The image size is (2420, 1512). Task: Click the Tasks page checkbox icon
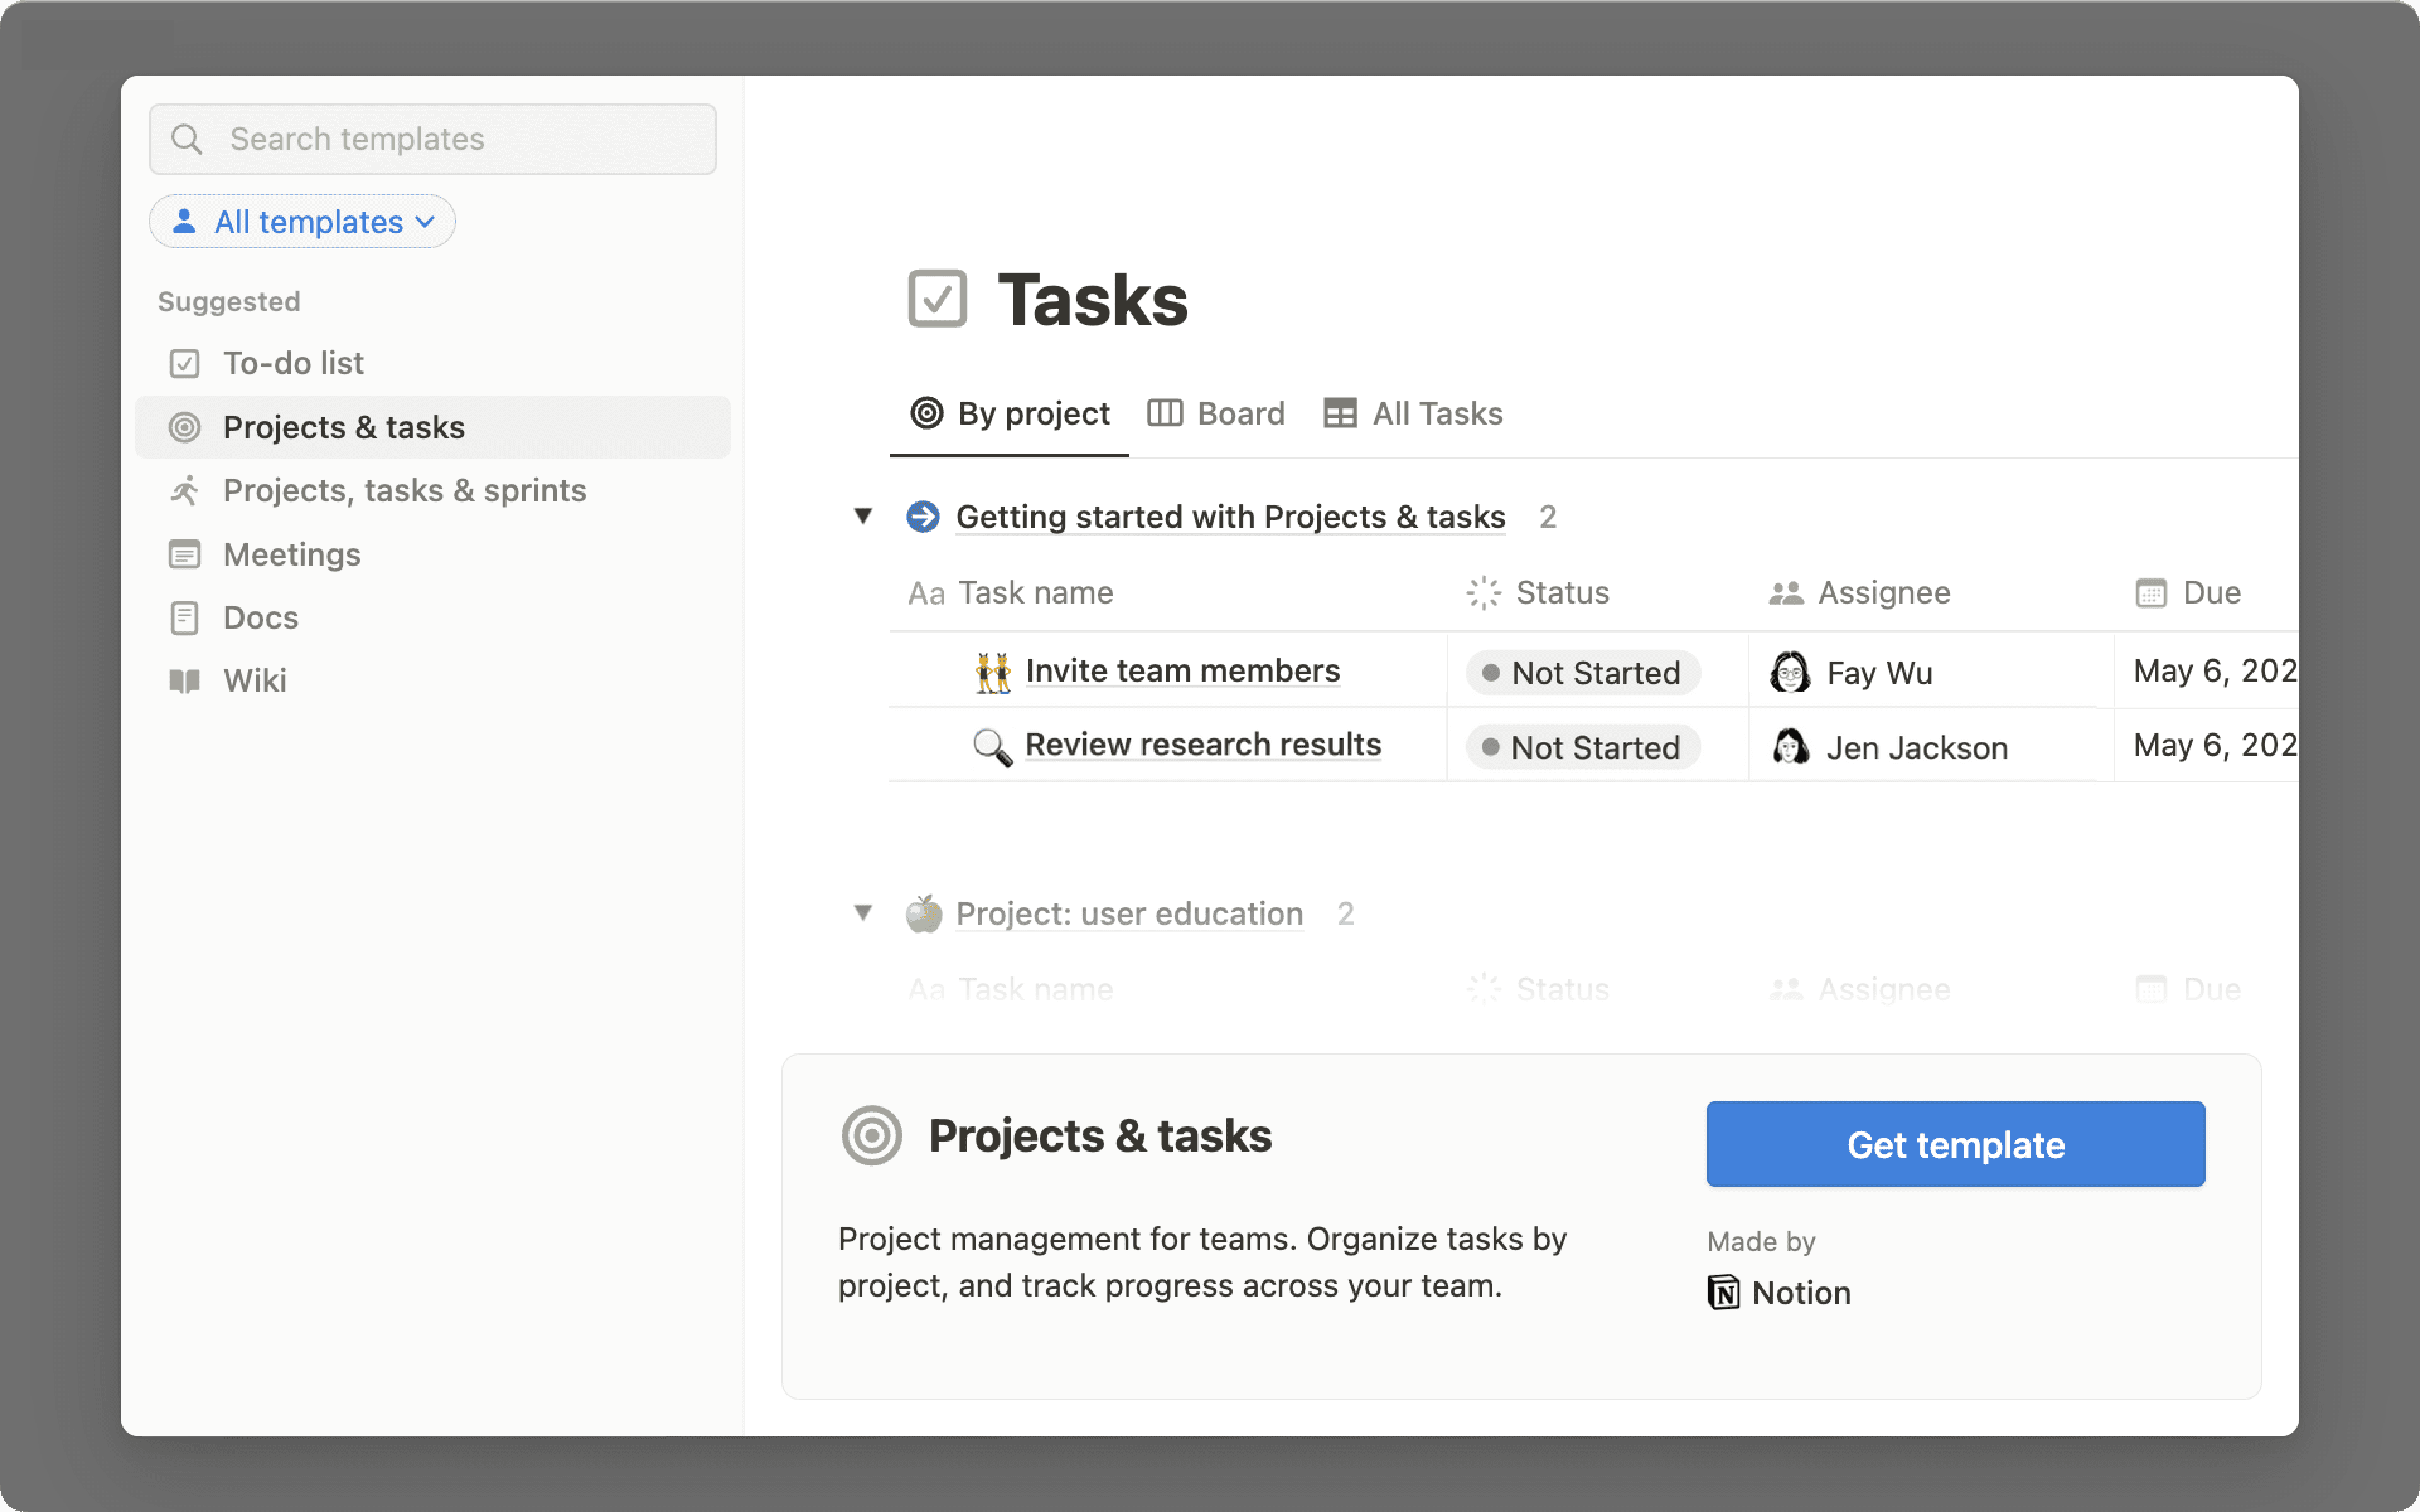pyautogui.click(x=938, y=297)
